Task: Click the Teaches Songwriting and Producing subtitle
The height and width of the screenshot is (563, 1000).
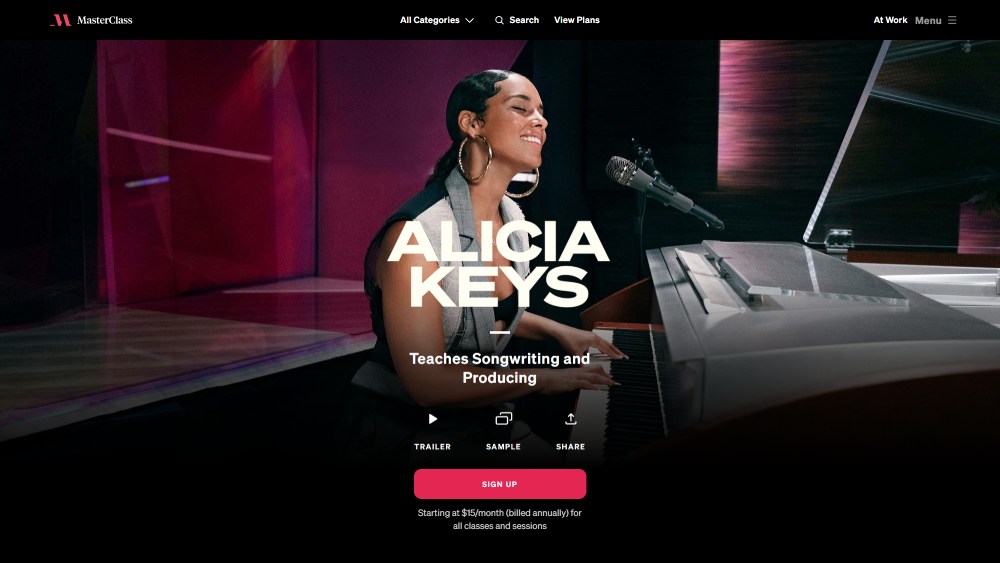Action: [x=499, y=368]
